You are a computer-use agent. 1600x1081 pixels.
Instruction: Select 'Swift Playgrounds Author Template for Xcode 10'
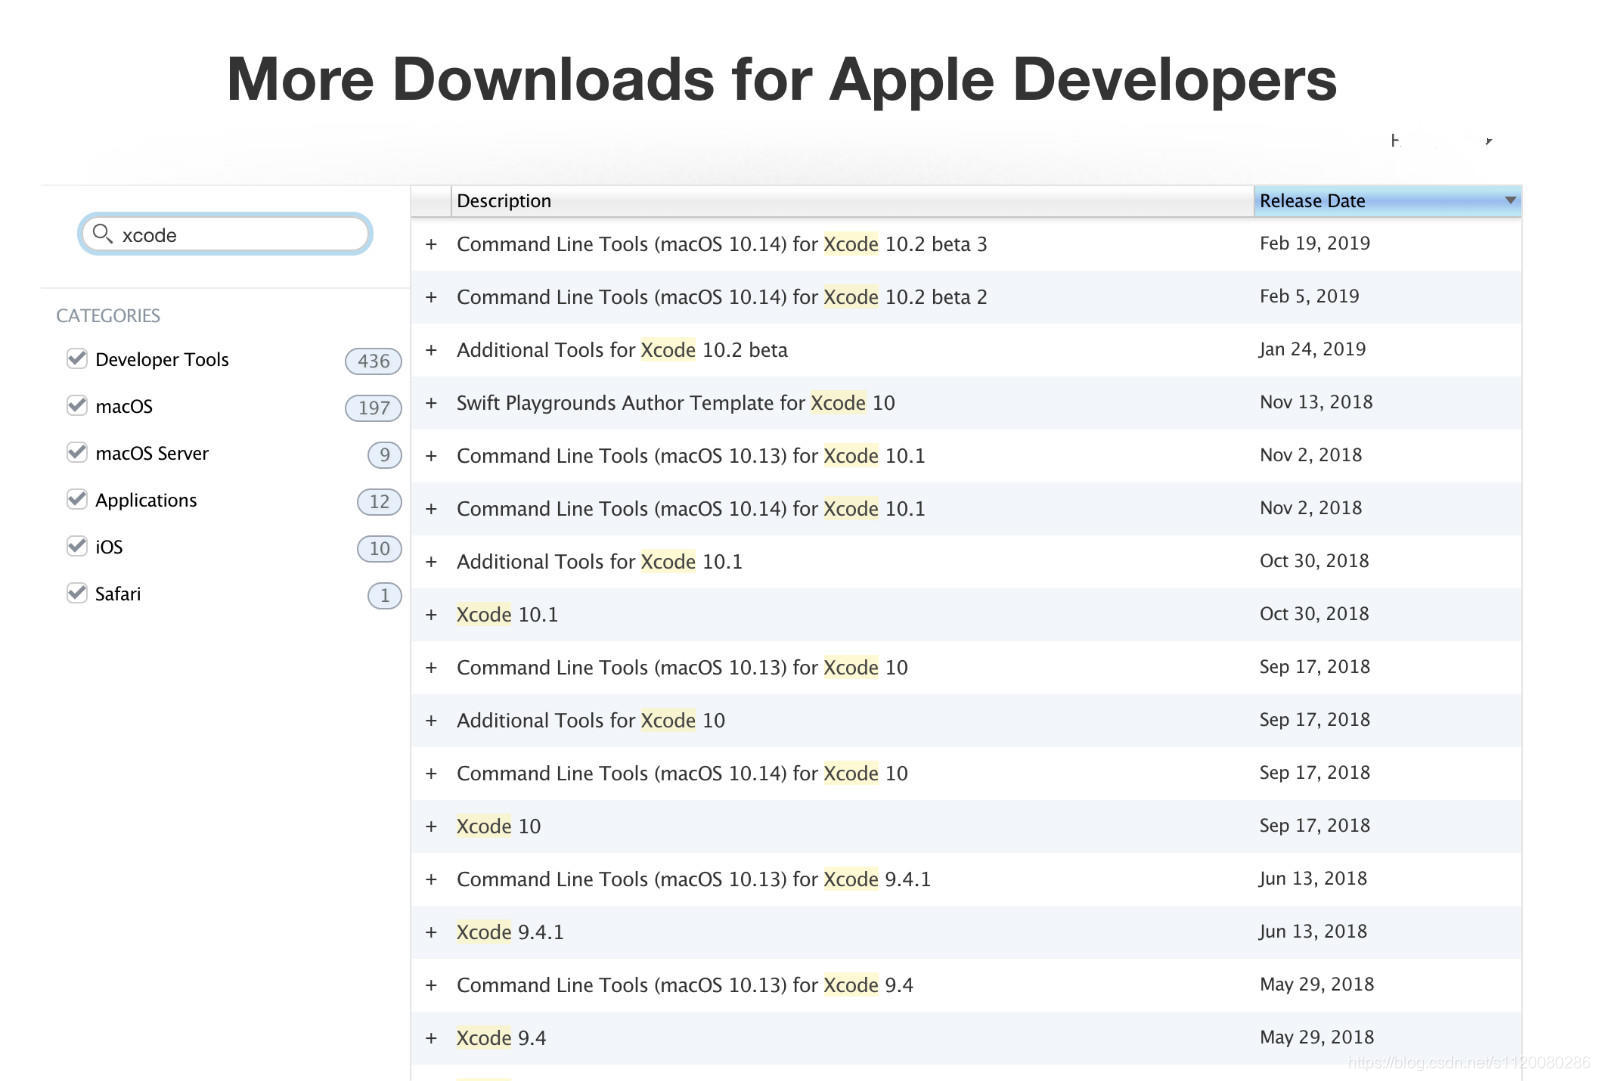pyautogui.click(x=675, y=403)
